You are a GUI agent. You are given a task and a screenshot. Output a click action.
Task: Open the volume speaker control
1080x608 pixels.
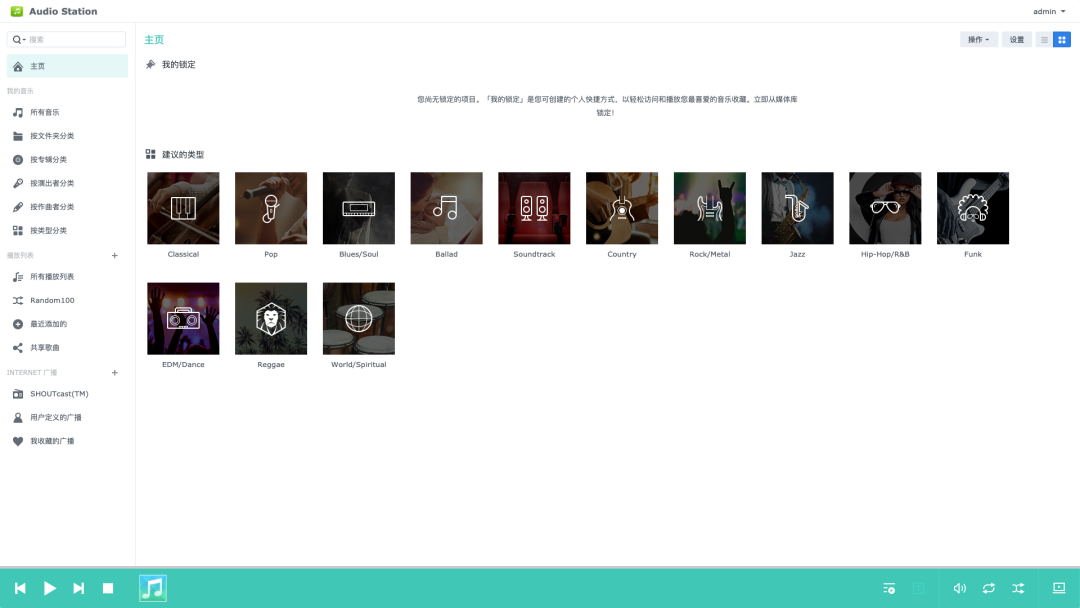[959, 588]
